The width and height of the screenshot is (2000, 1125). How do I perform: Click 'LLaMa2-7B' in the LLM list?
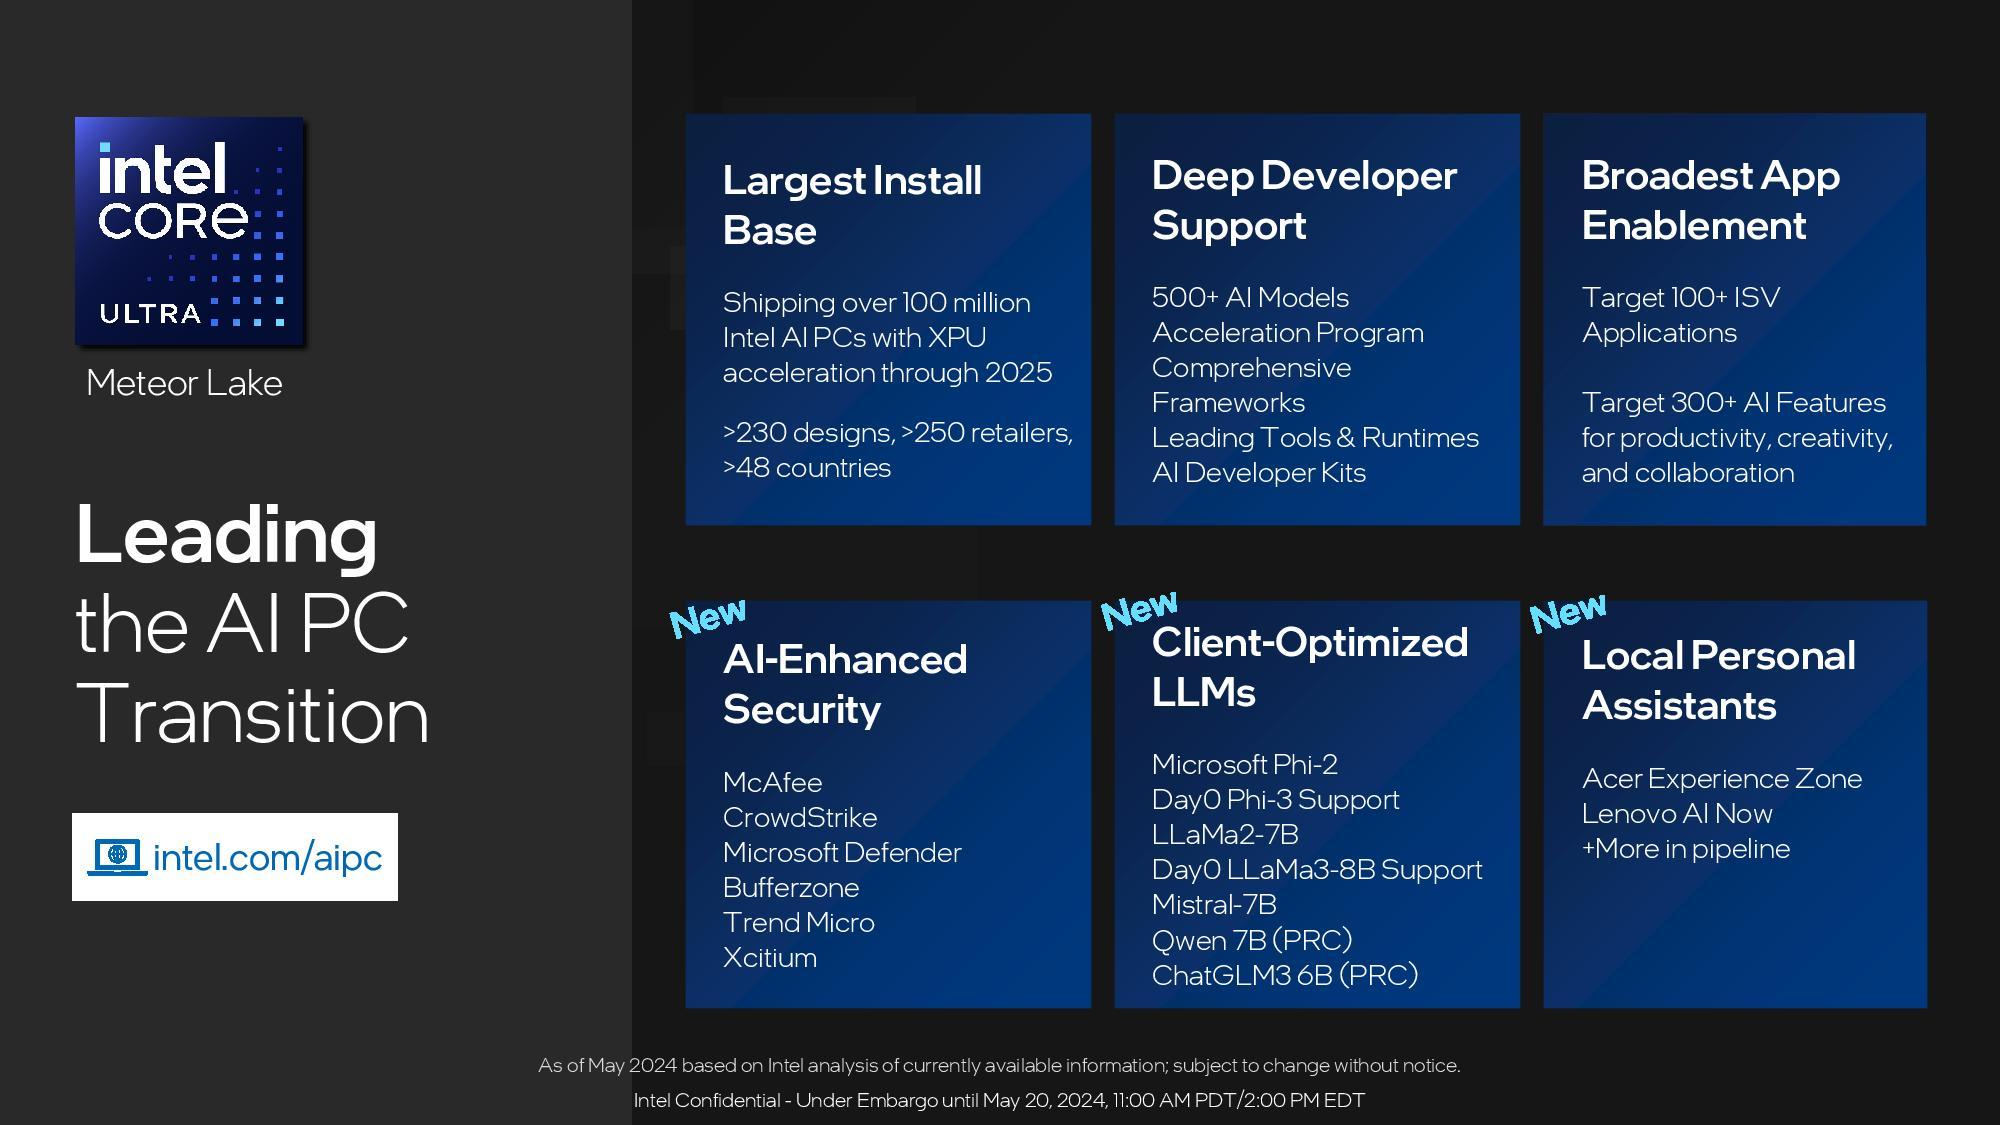pyautogui.click(x=1225, y=835)
